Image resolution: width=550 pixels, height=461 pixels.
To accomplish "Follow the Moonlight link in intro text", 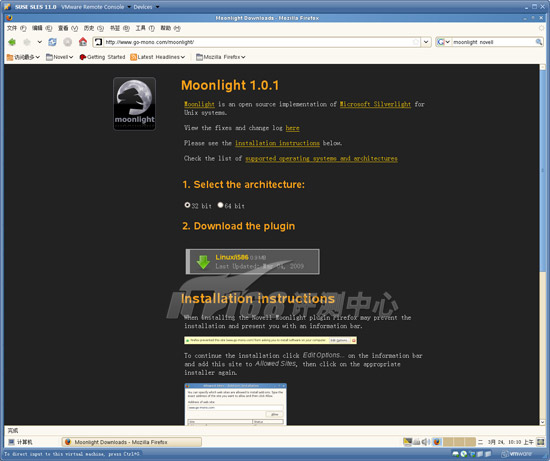I will click(x=199, y=104).
